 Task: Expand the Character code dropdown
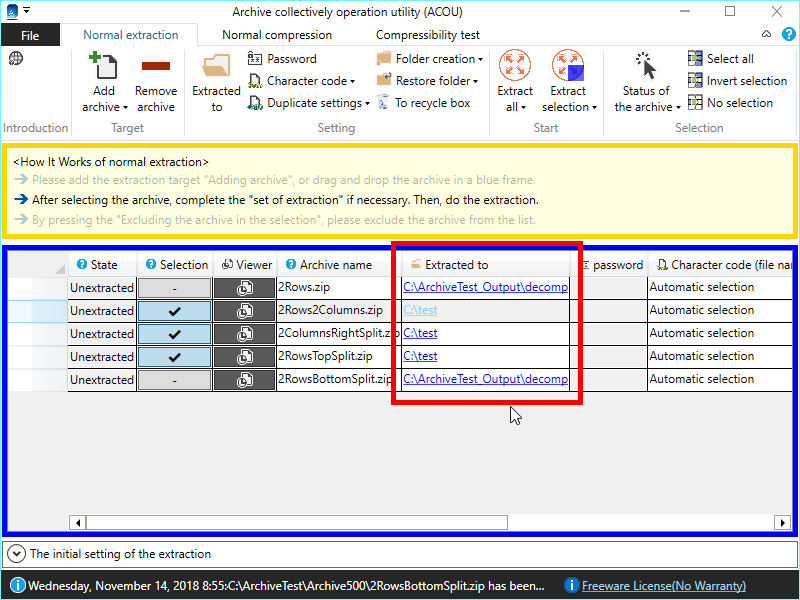[310, 81]
